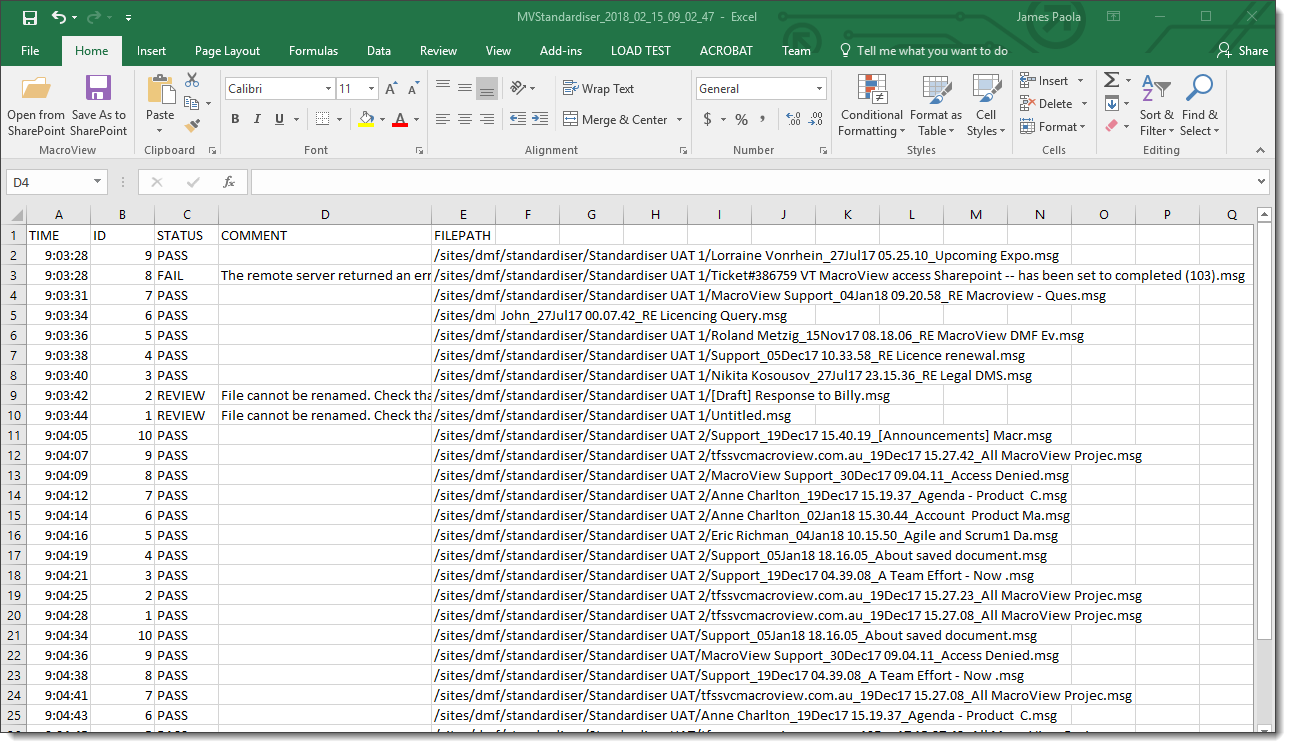Select the column D header
This screenshot has height=748, width=1291.
tap(325, 215)
